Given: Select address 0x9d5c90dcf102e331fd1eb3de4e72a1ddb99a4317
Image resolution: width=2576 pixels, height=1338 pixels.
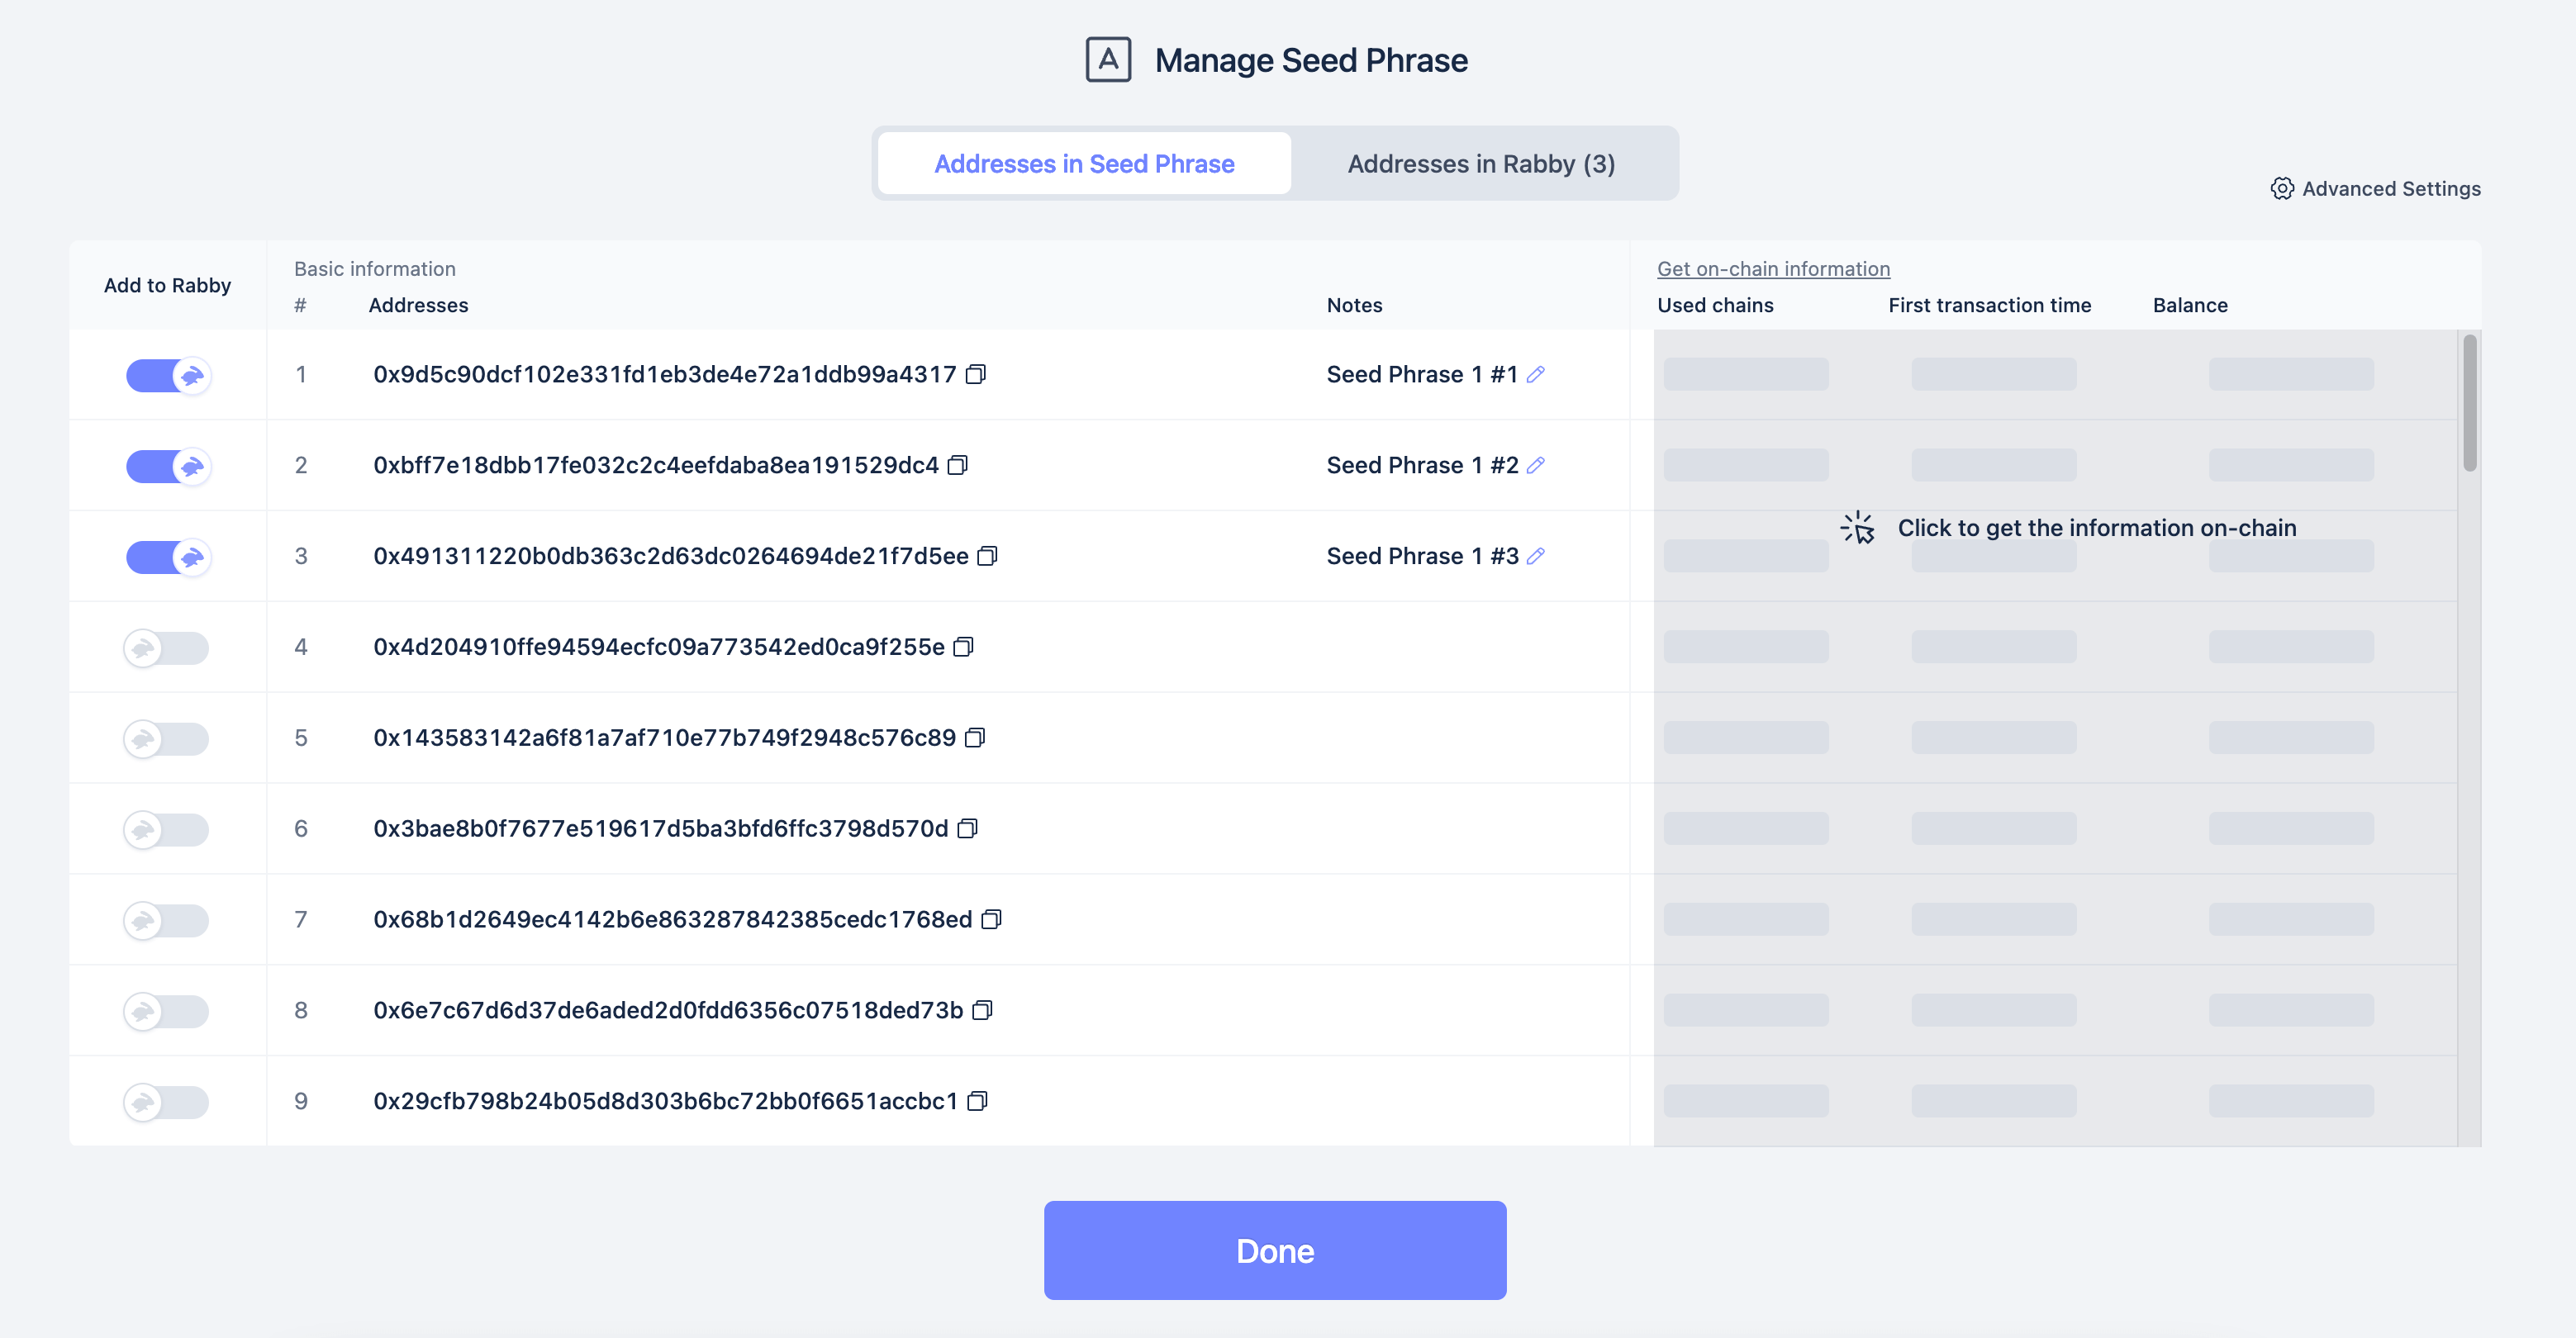Looking at the screenshot, I should (664, 374).
